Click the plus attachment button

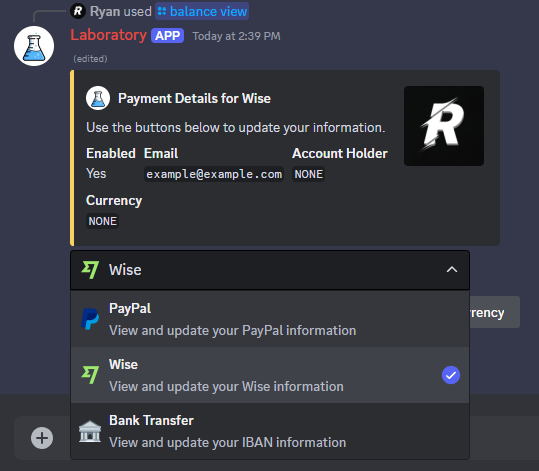click(42, 438)
